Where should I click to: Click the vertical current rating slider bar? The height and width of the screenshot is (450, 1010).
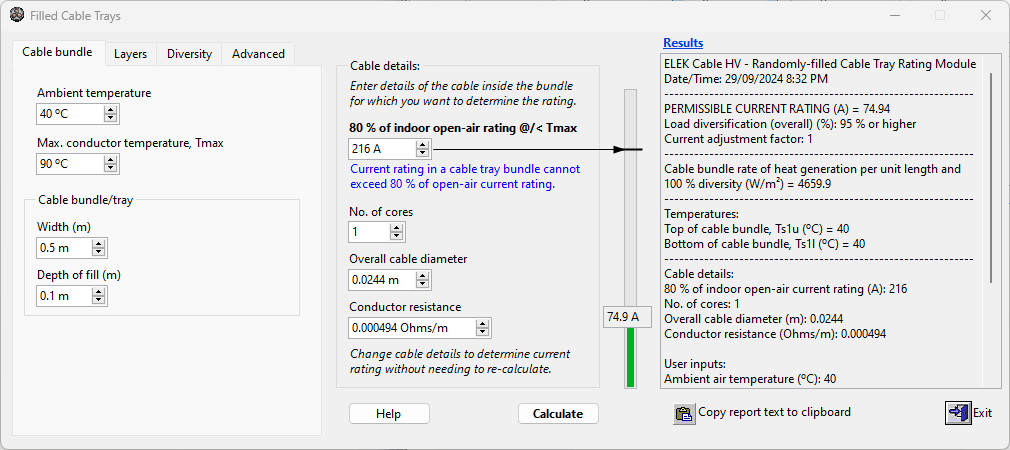630,220
